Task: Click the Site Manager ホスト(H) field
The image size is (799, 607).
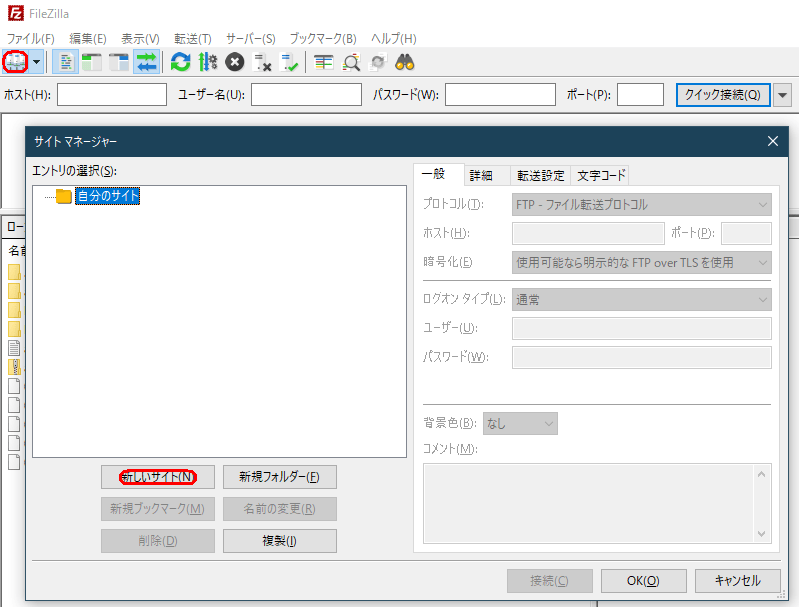Action: pos(588,233)
